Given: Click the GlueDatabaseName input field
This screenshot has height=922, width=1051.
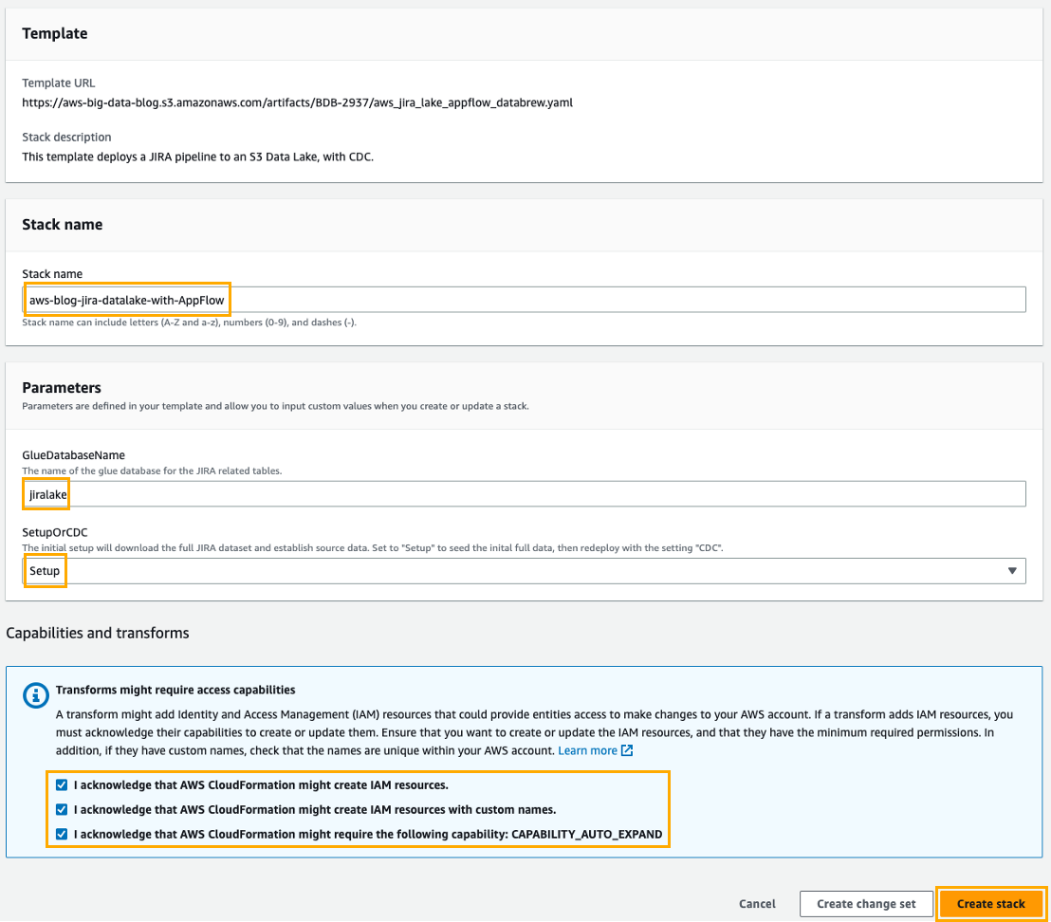Looking at the screenshot, I should pos(524,495).
